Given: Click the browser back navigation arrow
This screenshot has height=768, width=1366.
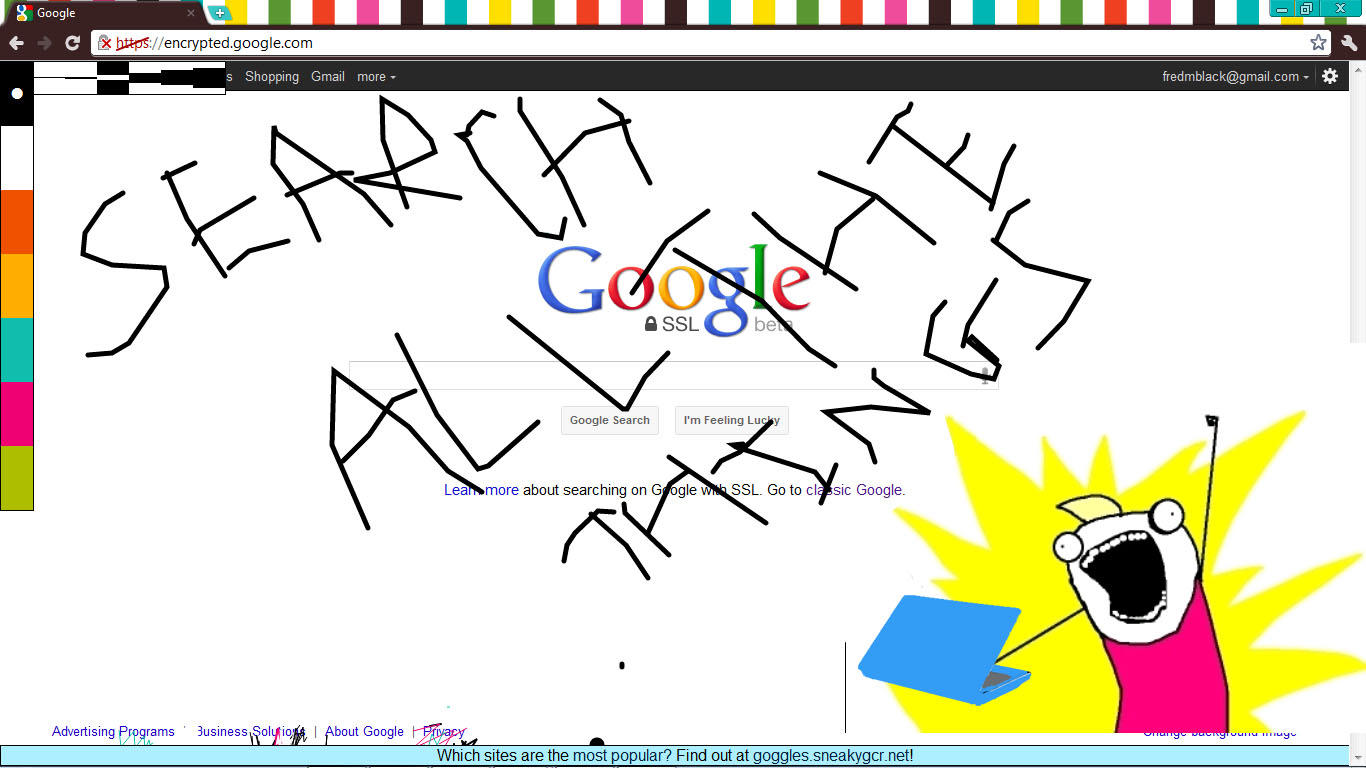Looking at the screenshot, I should [16, 43].
